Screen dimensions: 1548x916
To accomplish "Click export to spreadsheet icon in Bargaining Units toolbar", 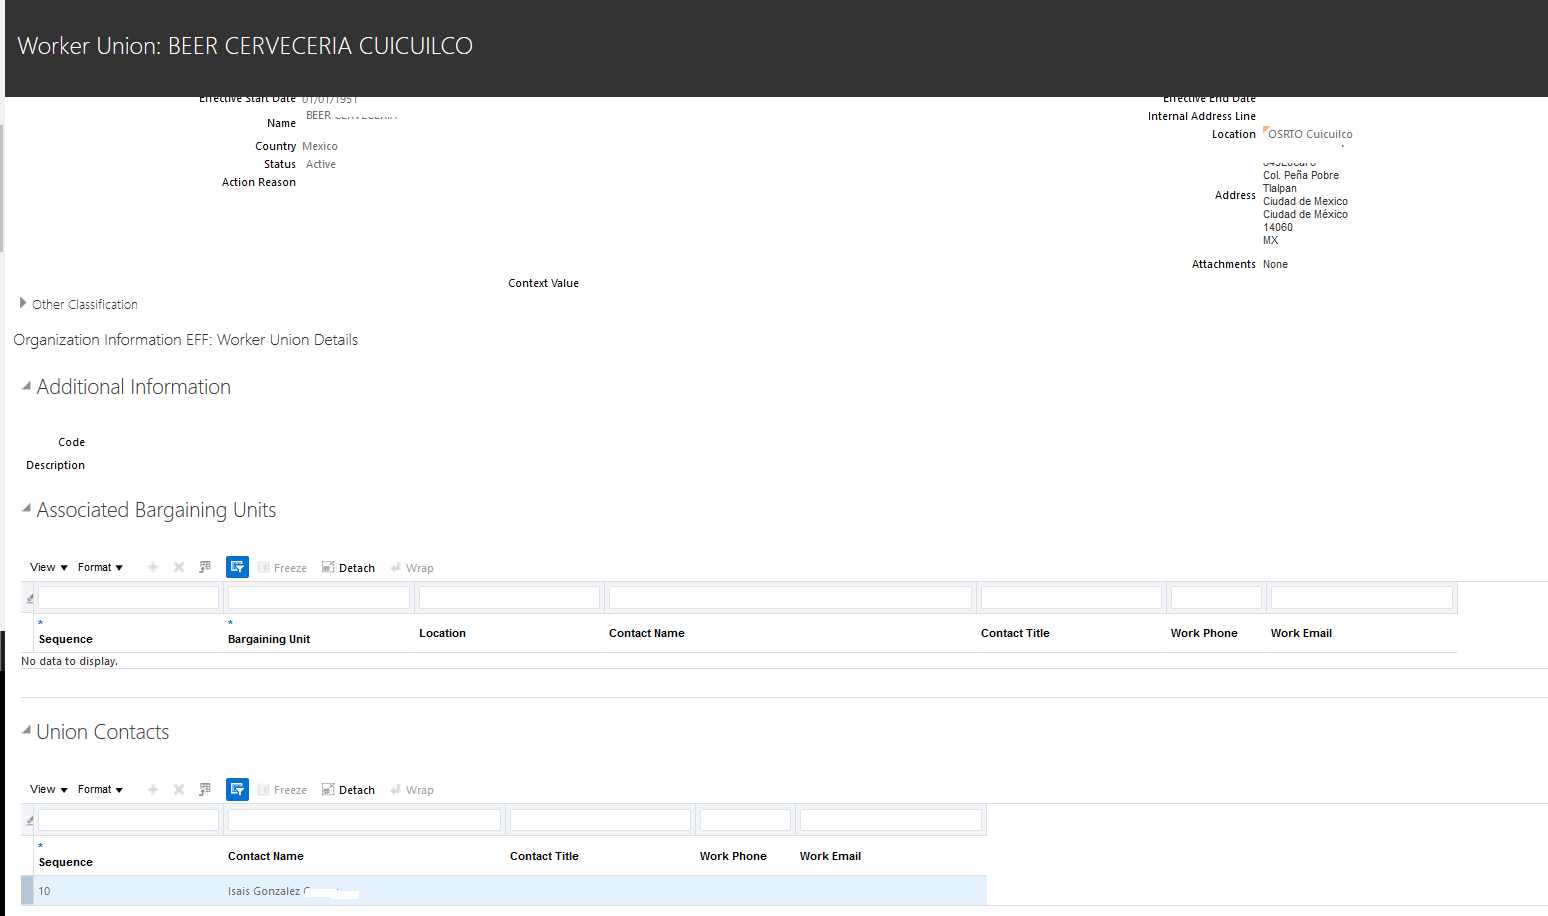I will pos(205,567).
